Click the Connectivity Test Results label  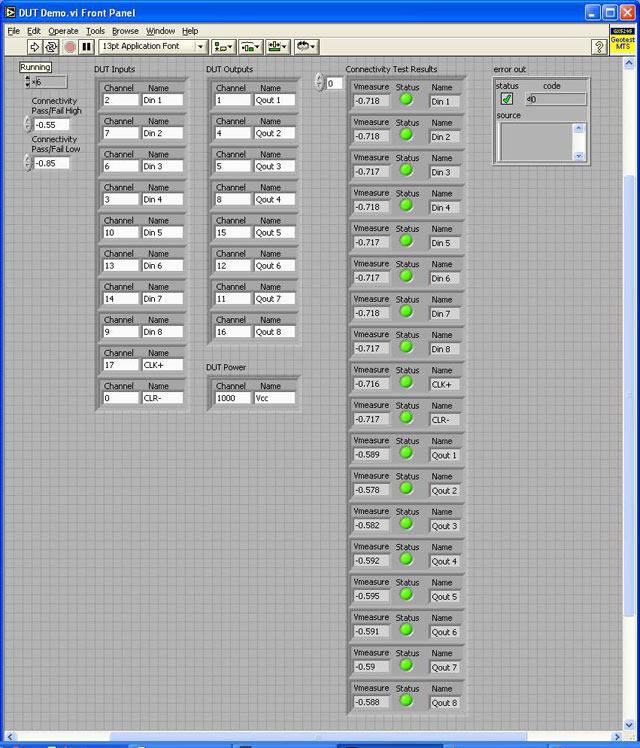click(392, 69)
